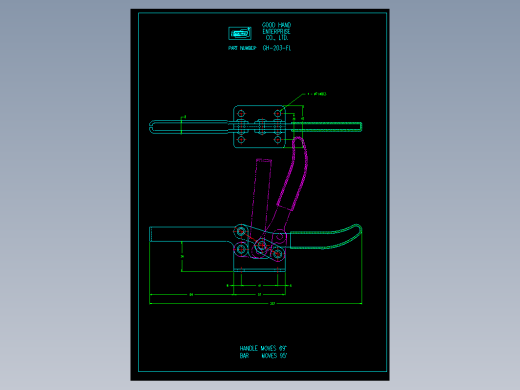This screenshot has height=390, width=520.
Task: Click the 'HANDLE MOVES' note line
Action: 263,348
